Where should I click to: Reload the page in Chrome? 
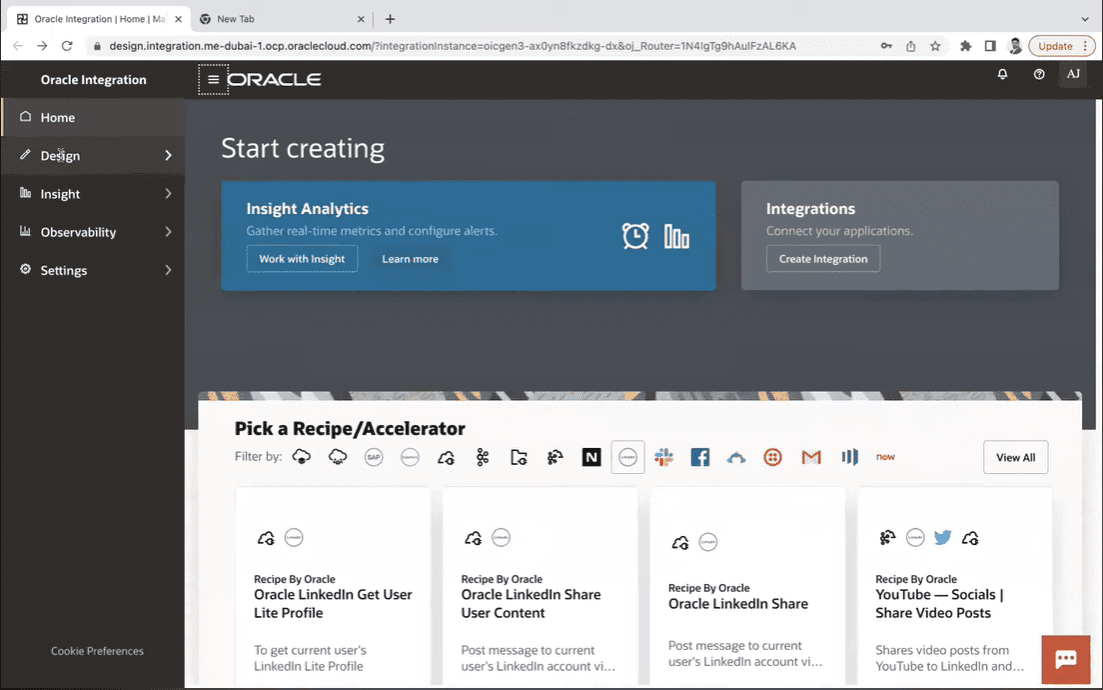[67, 46]
